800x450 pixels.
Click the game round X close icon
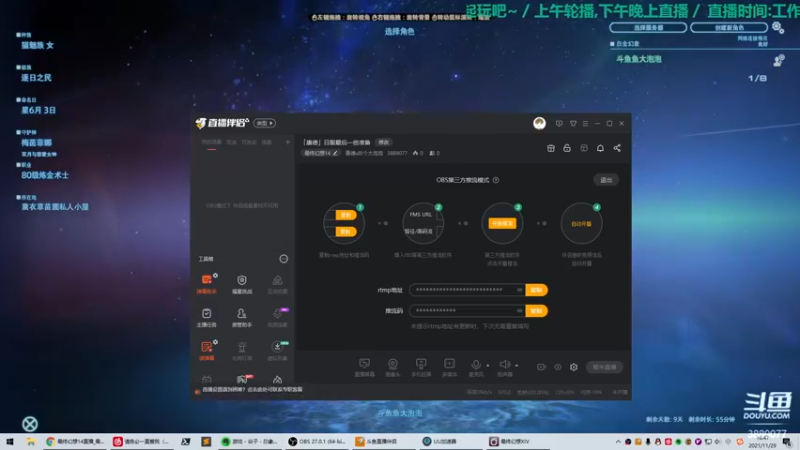[x=30, y=424]
